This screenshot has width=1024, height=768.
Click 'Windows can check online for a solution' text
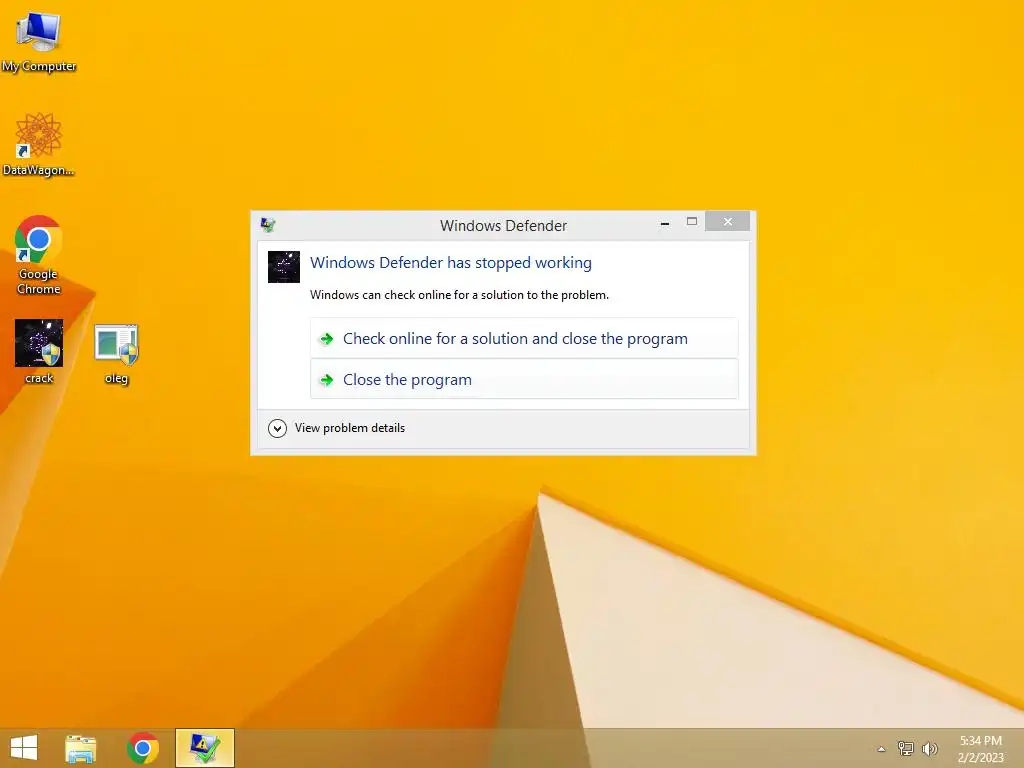459,295
